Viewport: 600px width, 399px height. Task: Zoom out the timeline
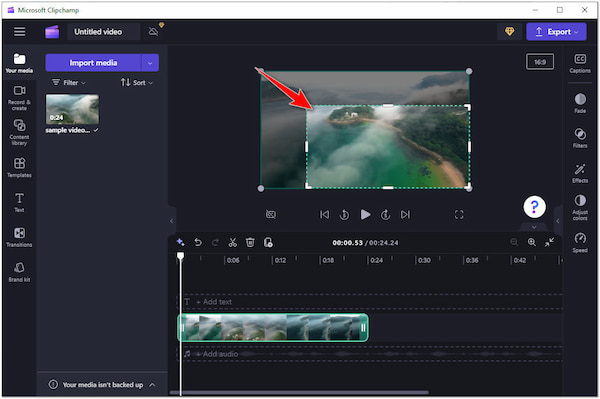pyautogui.click(x=514, y=242)
